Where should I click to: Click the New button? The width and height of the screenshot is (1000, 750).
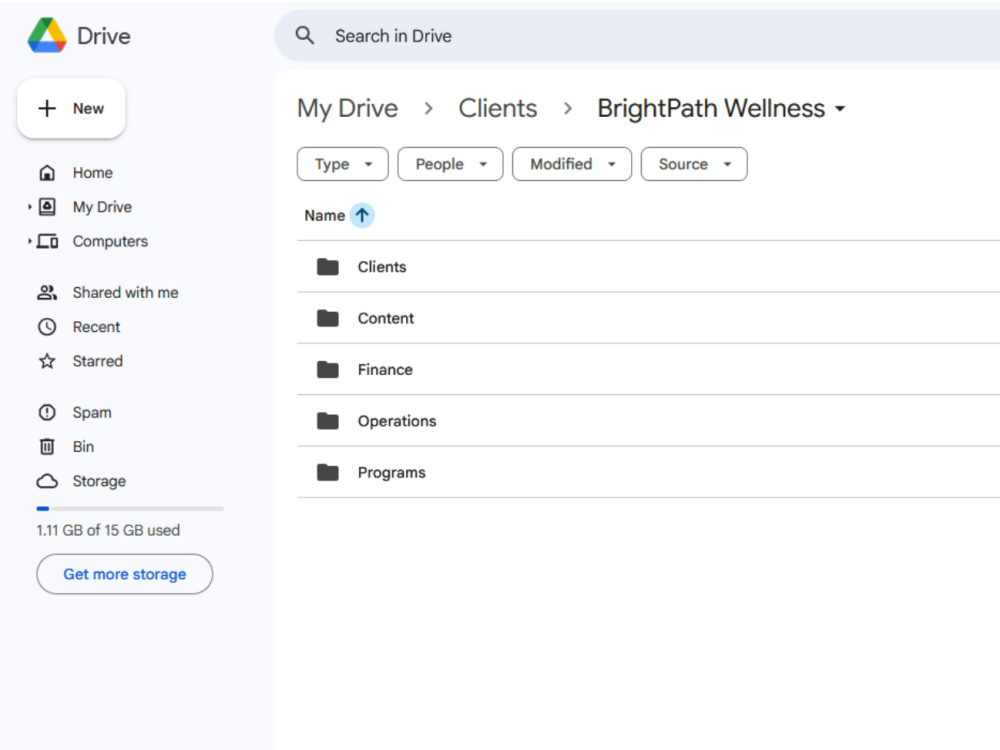(x=71, y=108)
